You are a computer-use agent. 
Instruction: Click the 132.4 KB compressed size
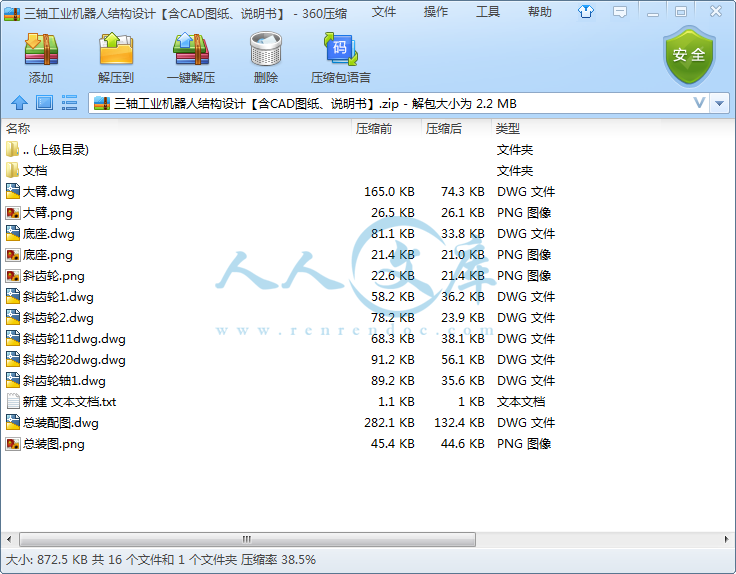coord(459,423)
